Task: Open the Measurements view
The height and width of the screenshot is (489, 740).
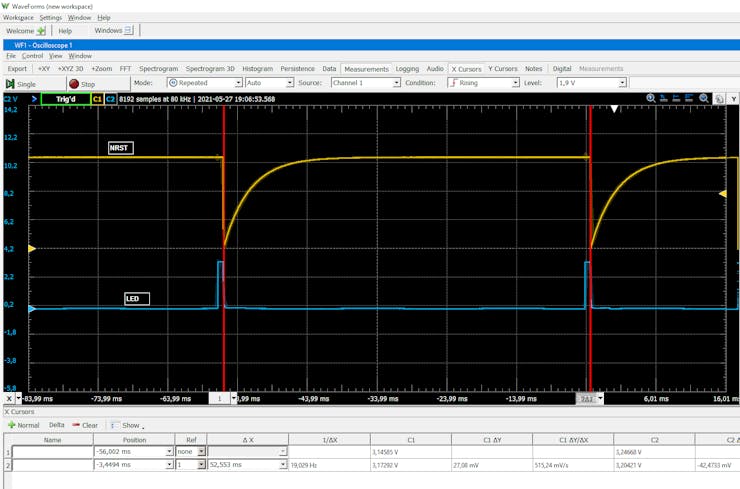Action: point(367,69)
